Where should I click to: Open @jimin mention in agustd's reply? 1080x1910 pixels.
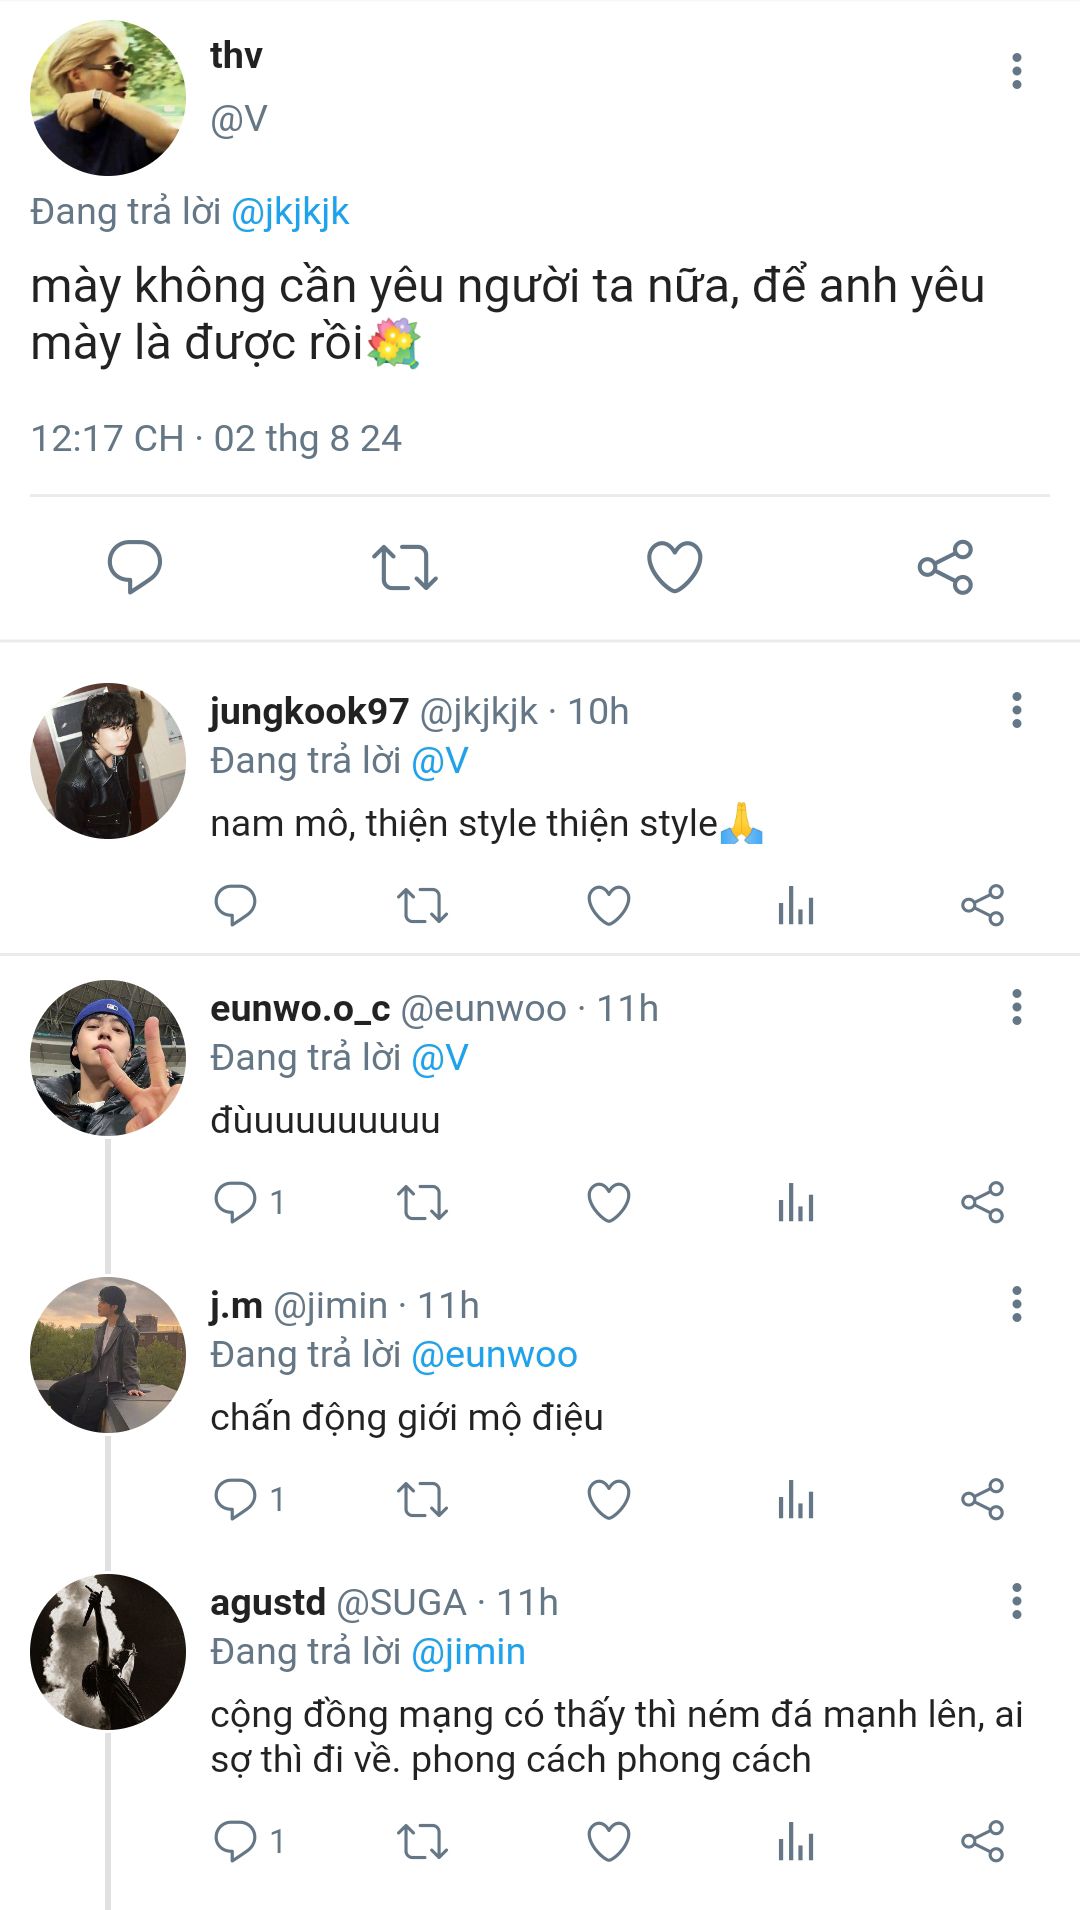point(468,1652)
